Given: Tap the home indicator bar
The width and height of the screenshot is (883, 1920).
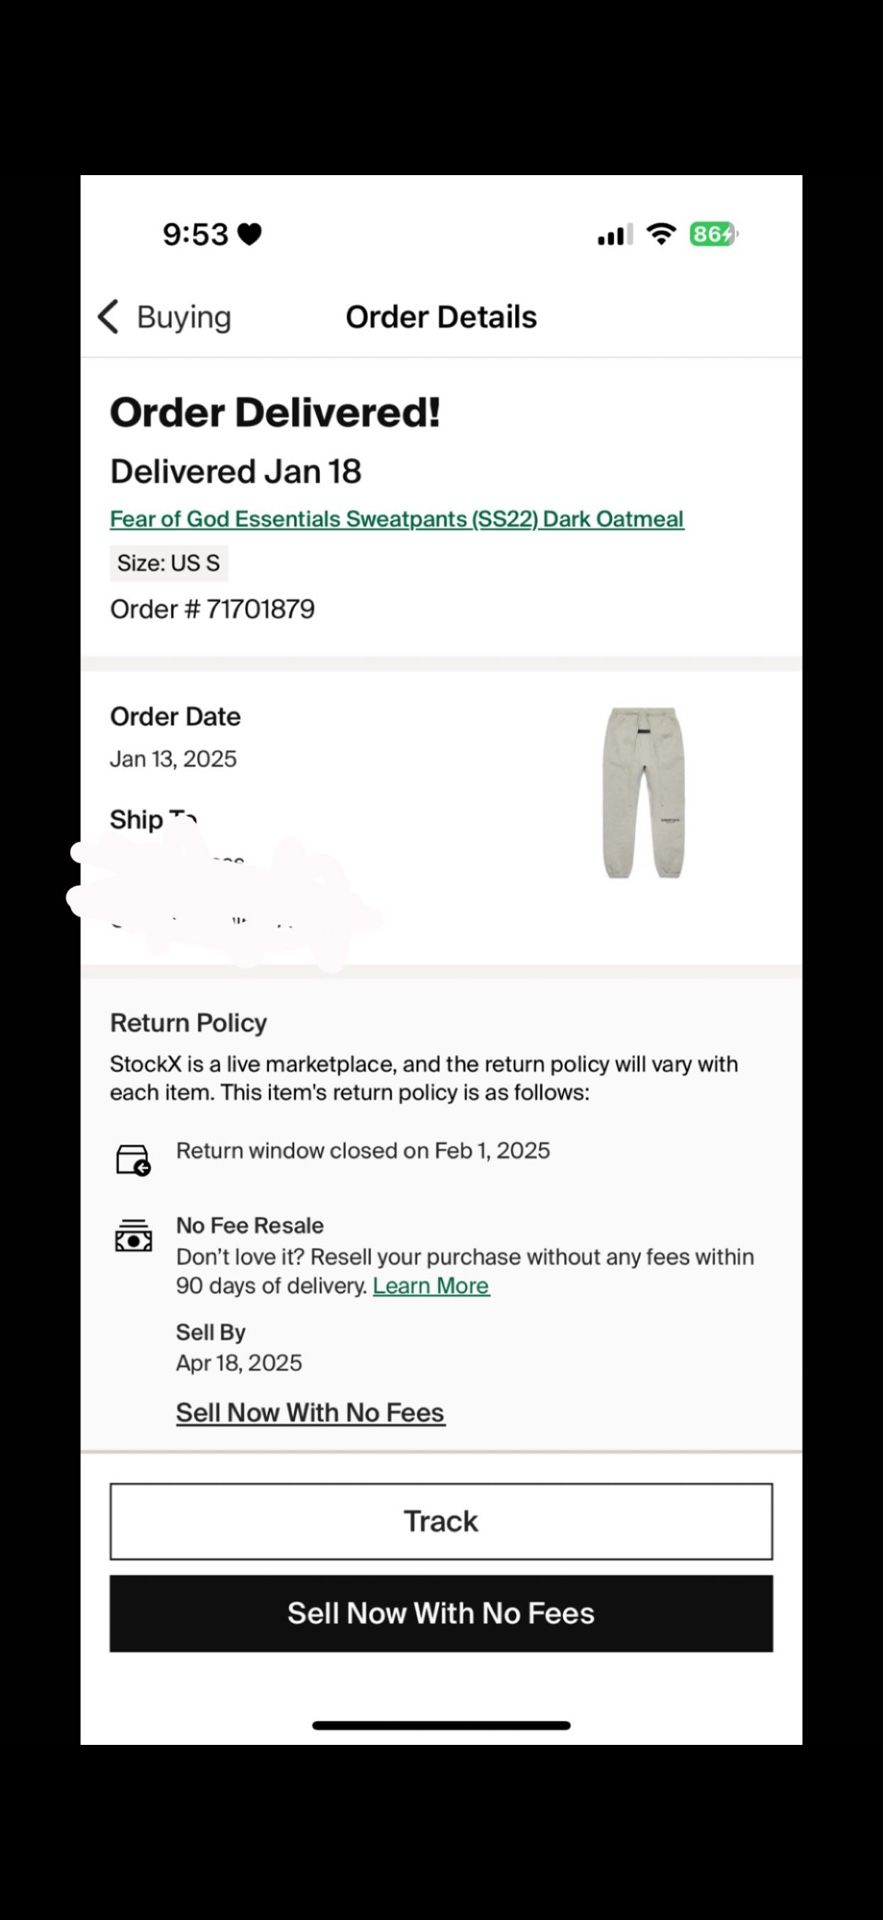Looking at the screenshot, I should pyautogui.click(x=441, y=1725).
